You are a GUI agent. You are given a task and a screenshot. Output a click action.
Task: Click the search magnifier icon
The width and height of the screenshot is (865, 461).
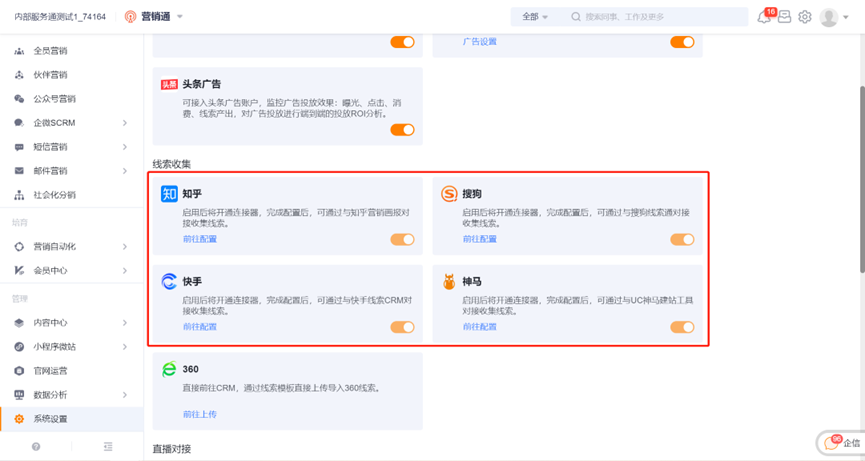pyautogui.click(x=576, y=17)
